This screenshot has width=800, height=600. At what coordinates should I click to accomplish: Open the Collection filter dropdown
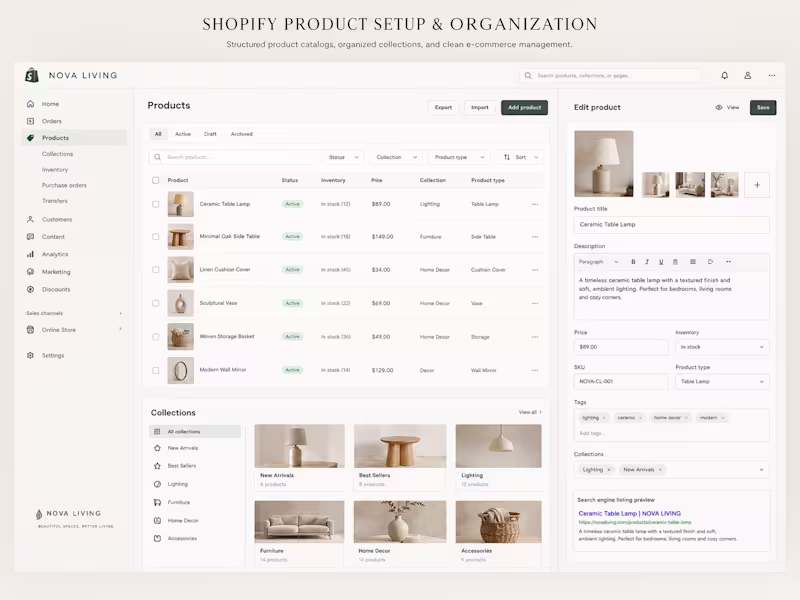pyautogui.click(x=396, y=157)
